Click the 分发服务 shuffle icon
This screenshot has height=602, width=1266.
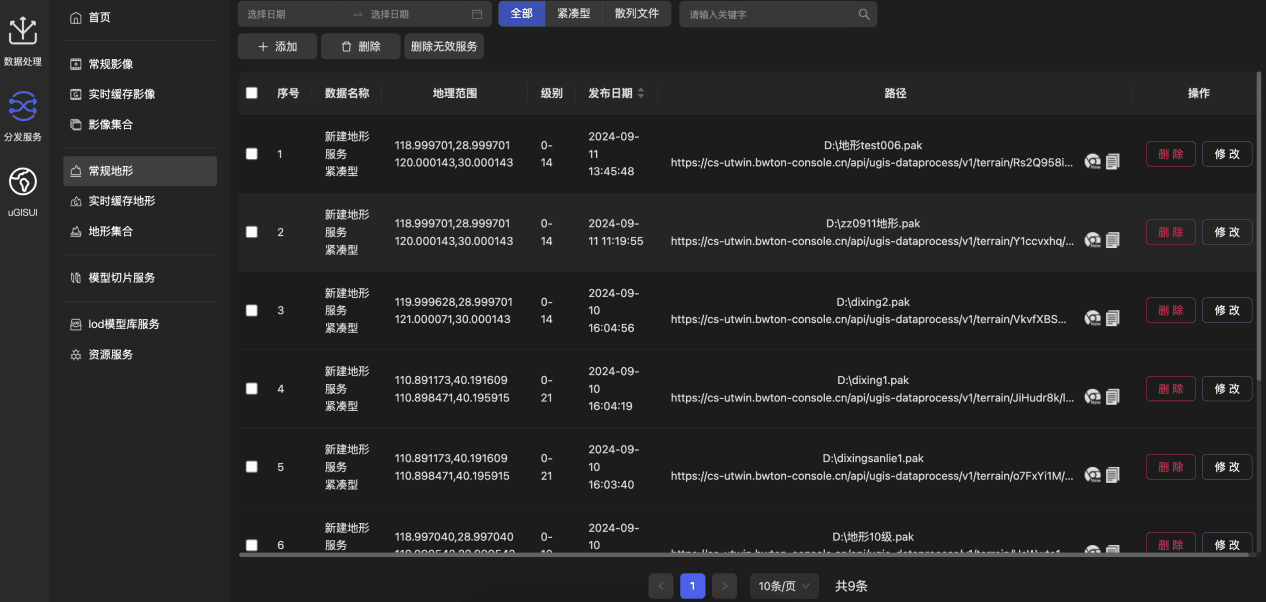[22, 105]
